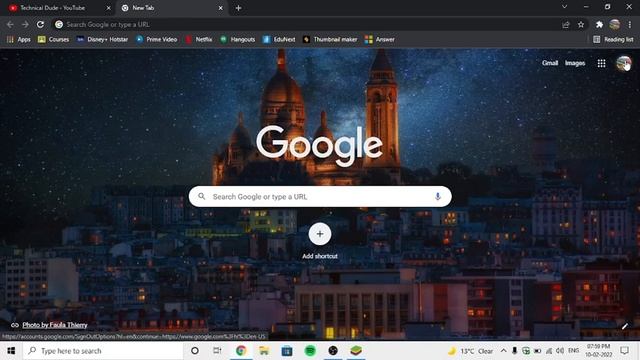Open the Google apps grid
This screenshot has width=640, height=360.
point(601,63)
